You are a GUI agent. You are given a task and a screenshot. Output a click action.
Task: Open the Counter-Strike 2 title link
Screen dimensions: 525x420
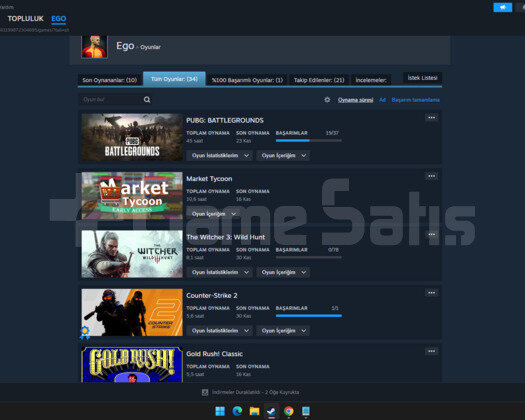coord(212,295)
